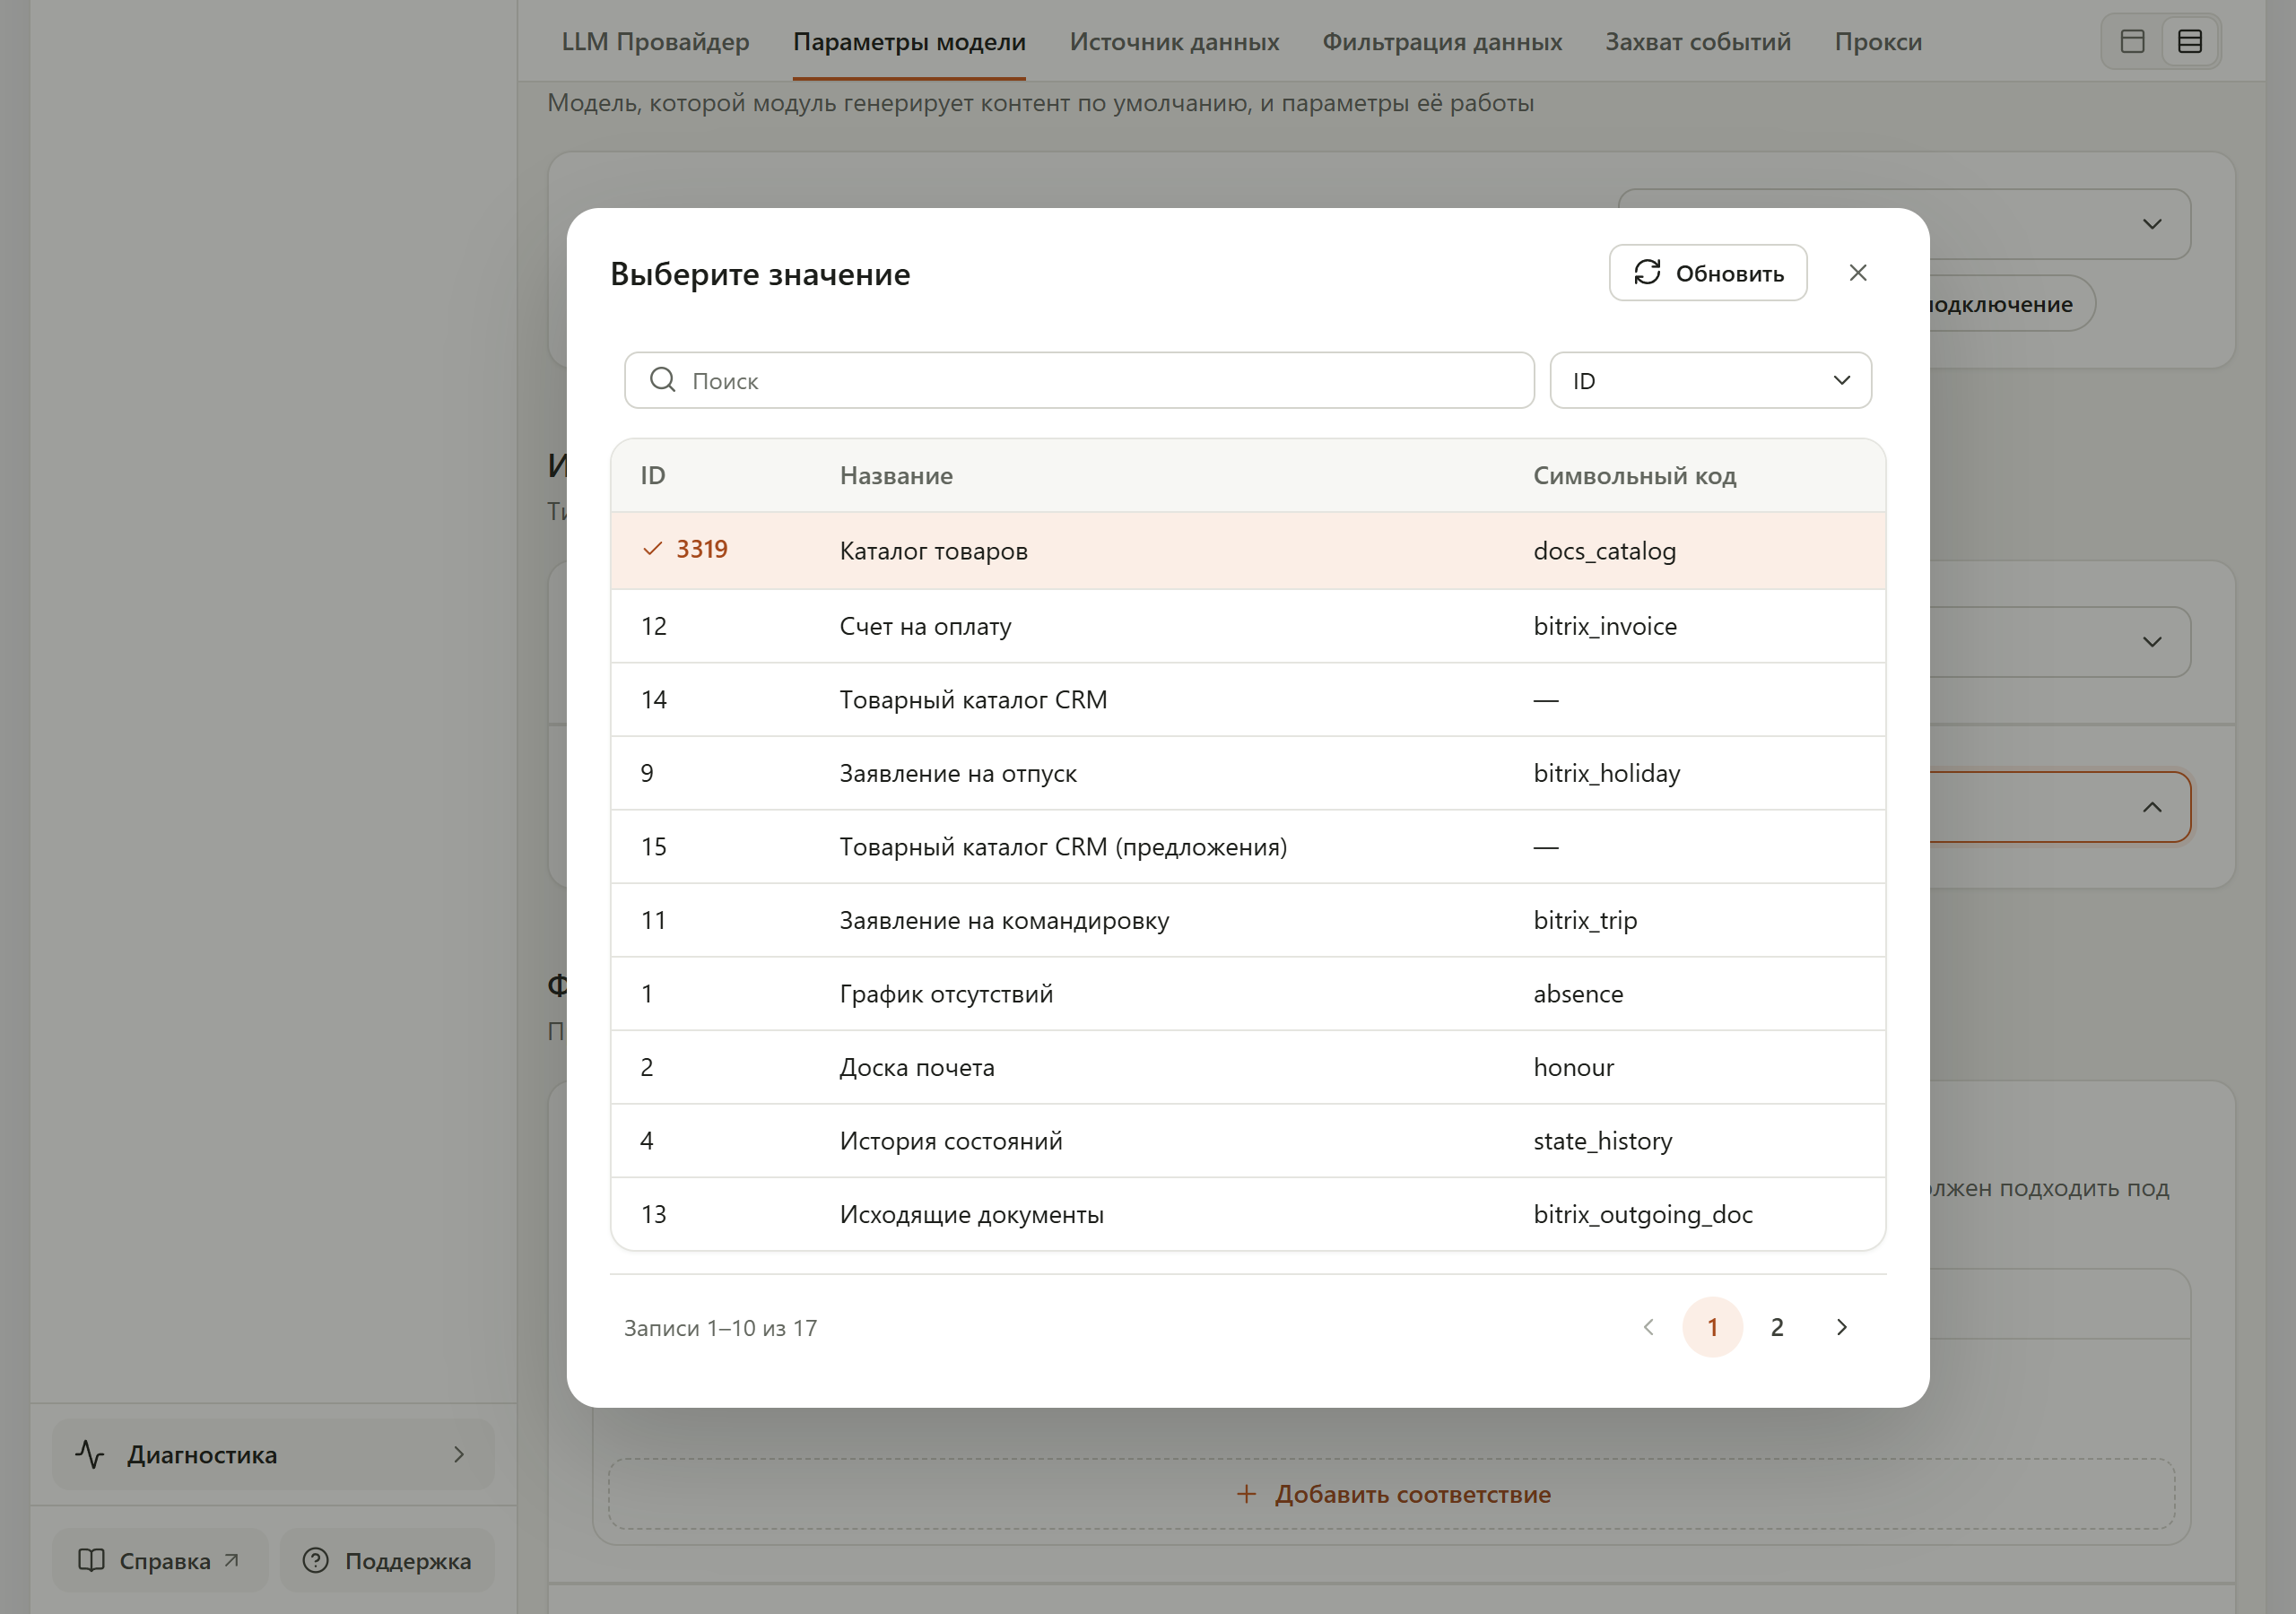Switch to the Источник данных tab
Image resolution: width=2296 pixels, height=1614 pixels.
[x=1174, y=42]
